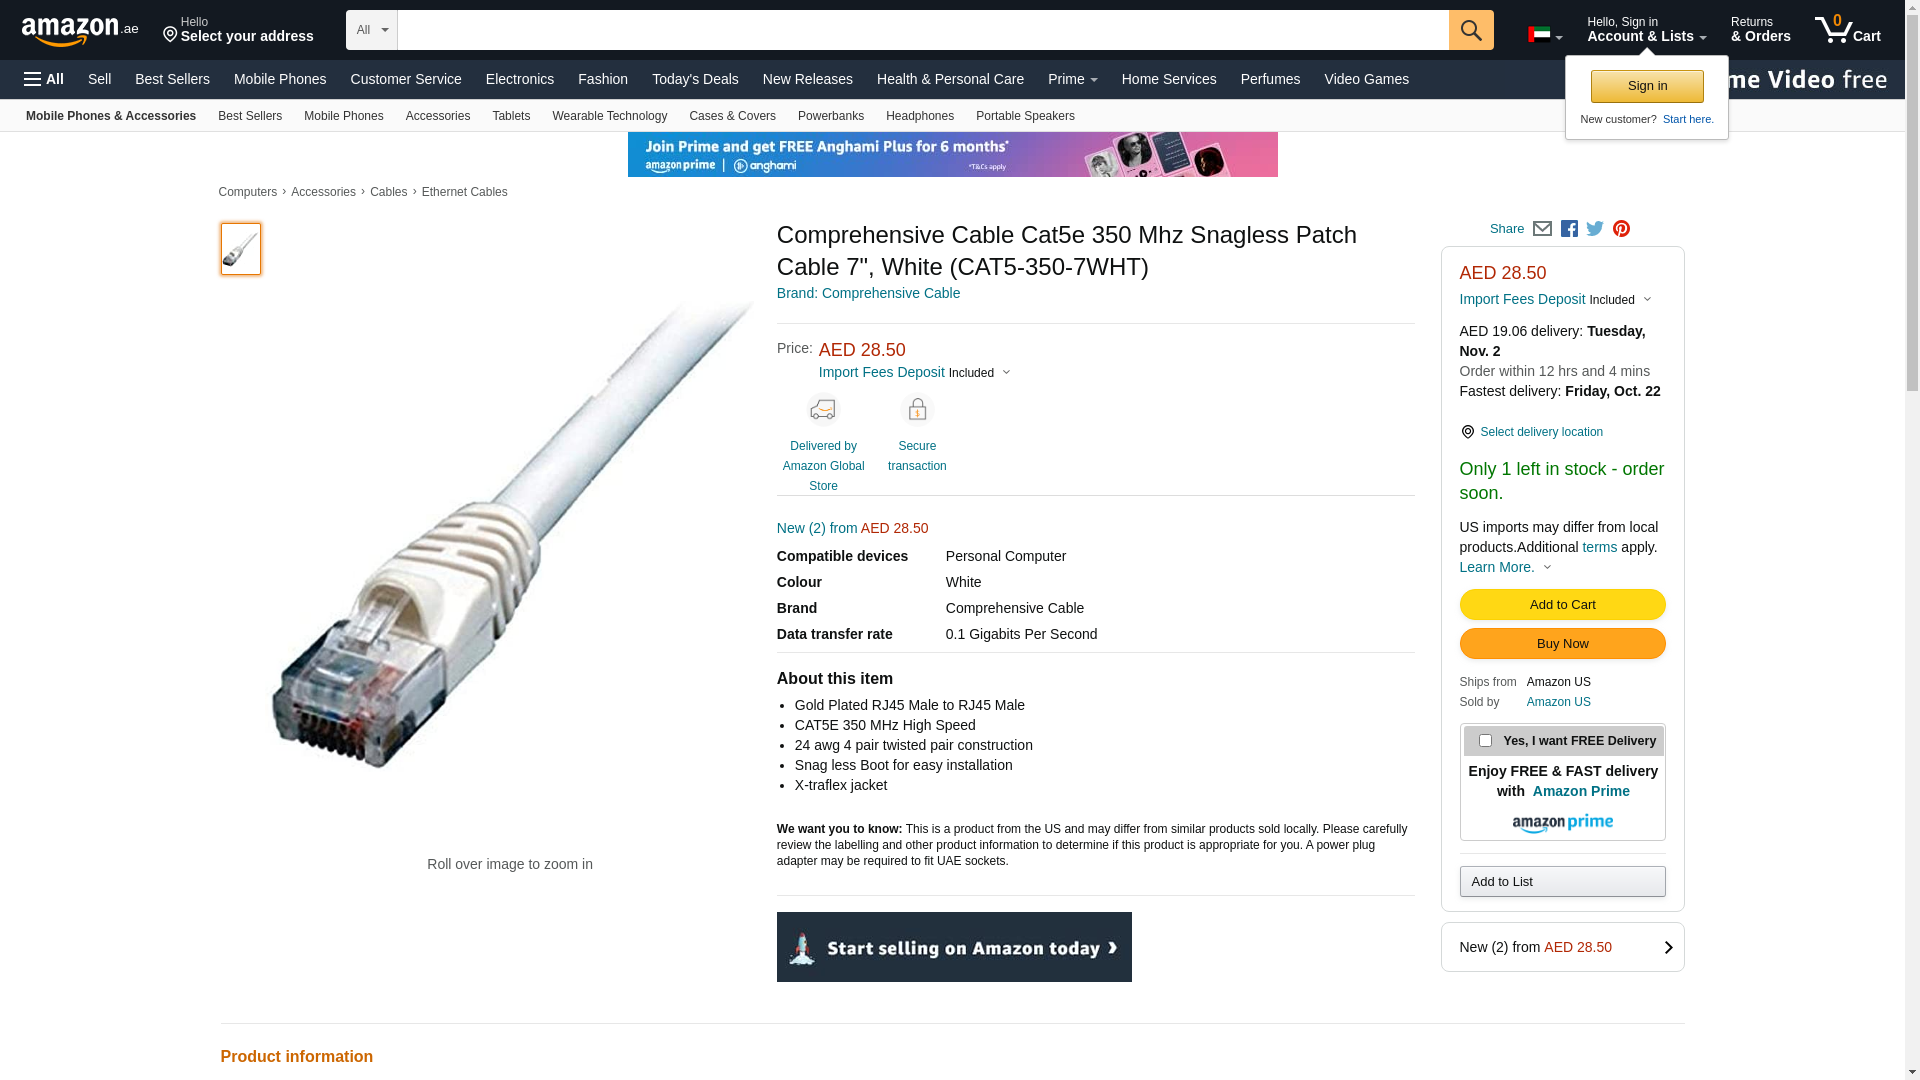The height and width of the screenshot is (1080, 1920).
Task: Expand the Learn More disclosure
Action: click(1505, 567)
